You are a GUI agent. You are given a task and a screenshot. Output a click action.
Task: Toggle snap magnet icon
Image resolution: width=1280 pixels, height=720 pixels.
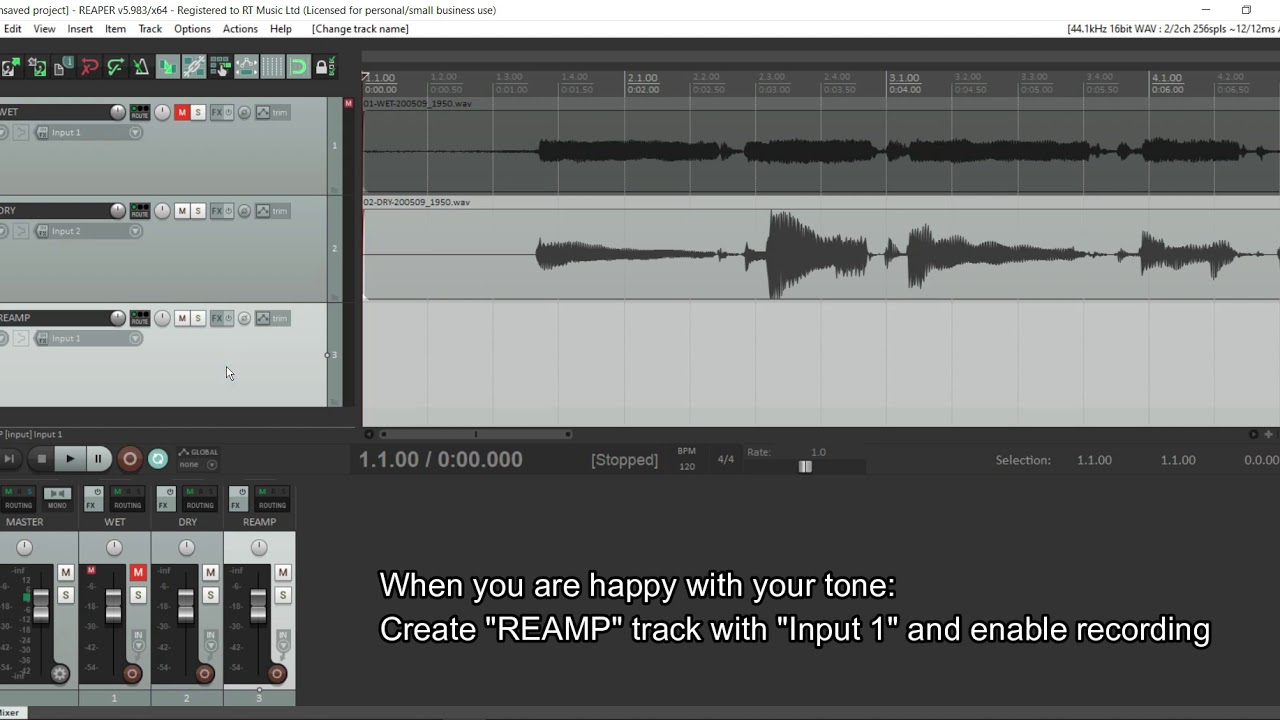click(298, 67)
